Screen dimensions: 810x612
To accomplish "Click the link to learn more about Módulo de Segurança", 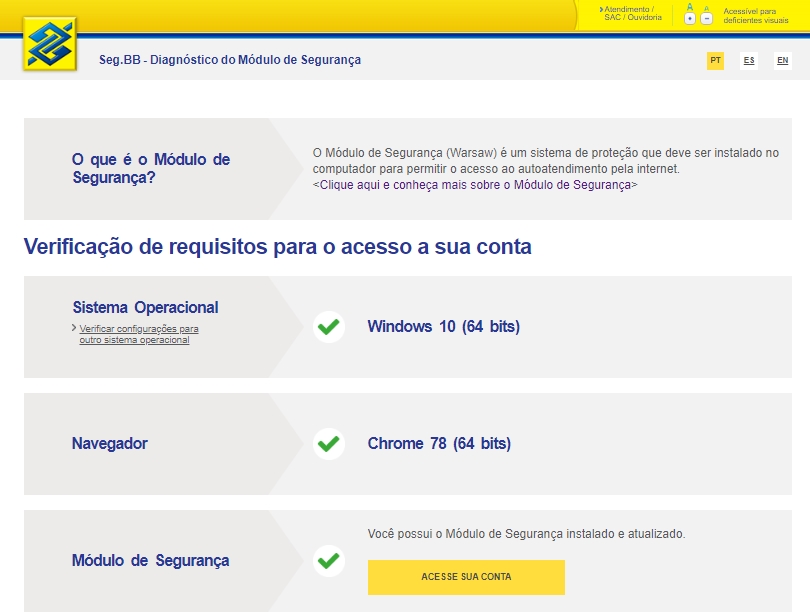I will click(x=475, y=185).
